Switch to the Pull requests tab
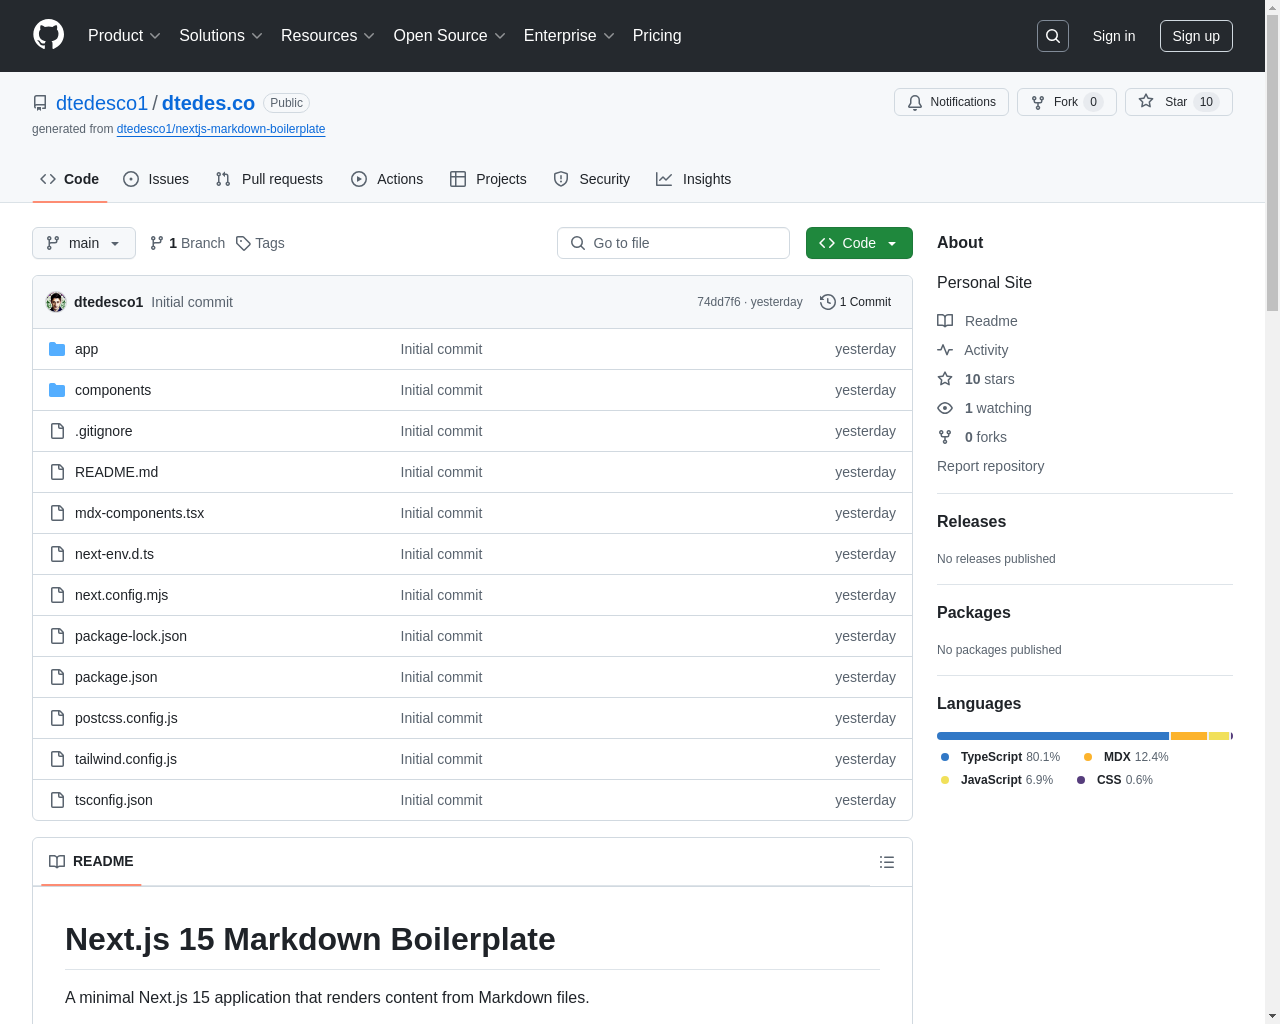The image size is (1280, 1024). [x=269, y=179]
